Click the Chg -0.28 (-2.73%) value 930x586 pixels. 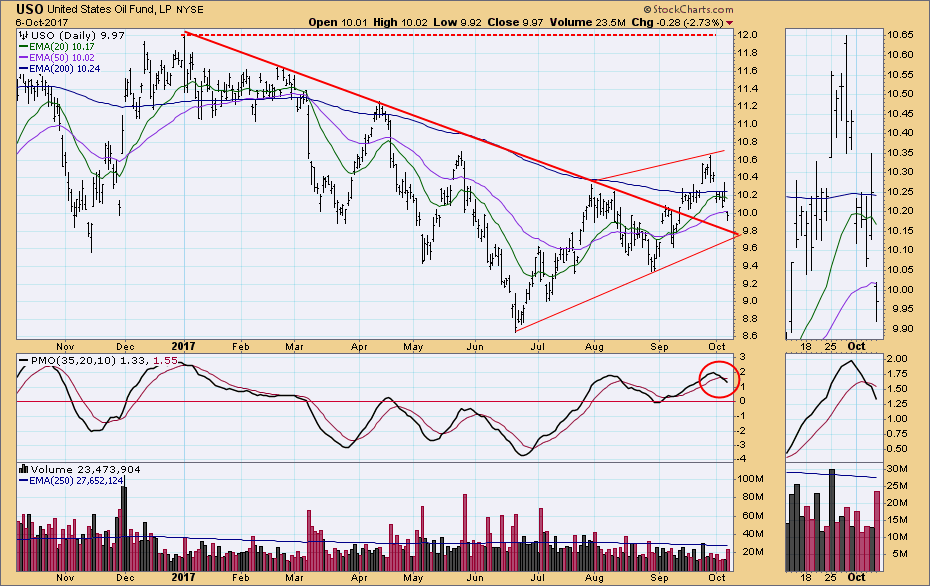pos(677,22)
